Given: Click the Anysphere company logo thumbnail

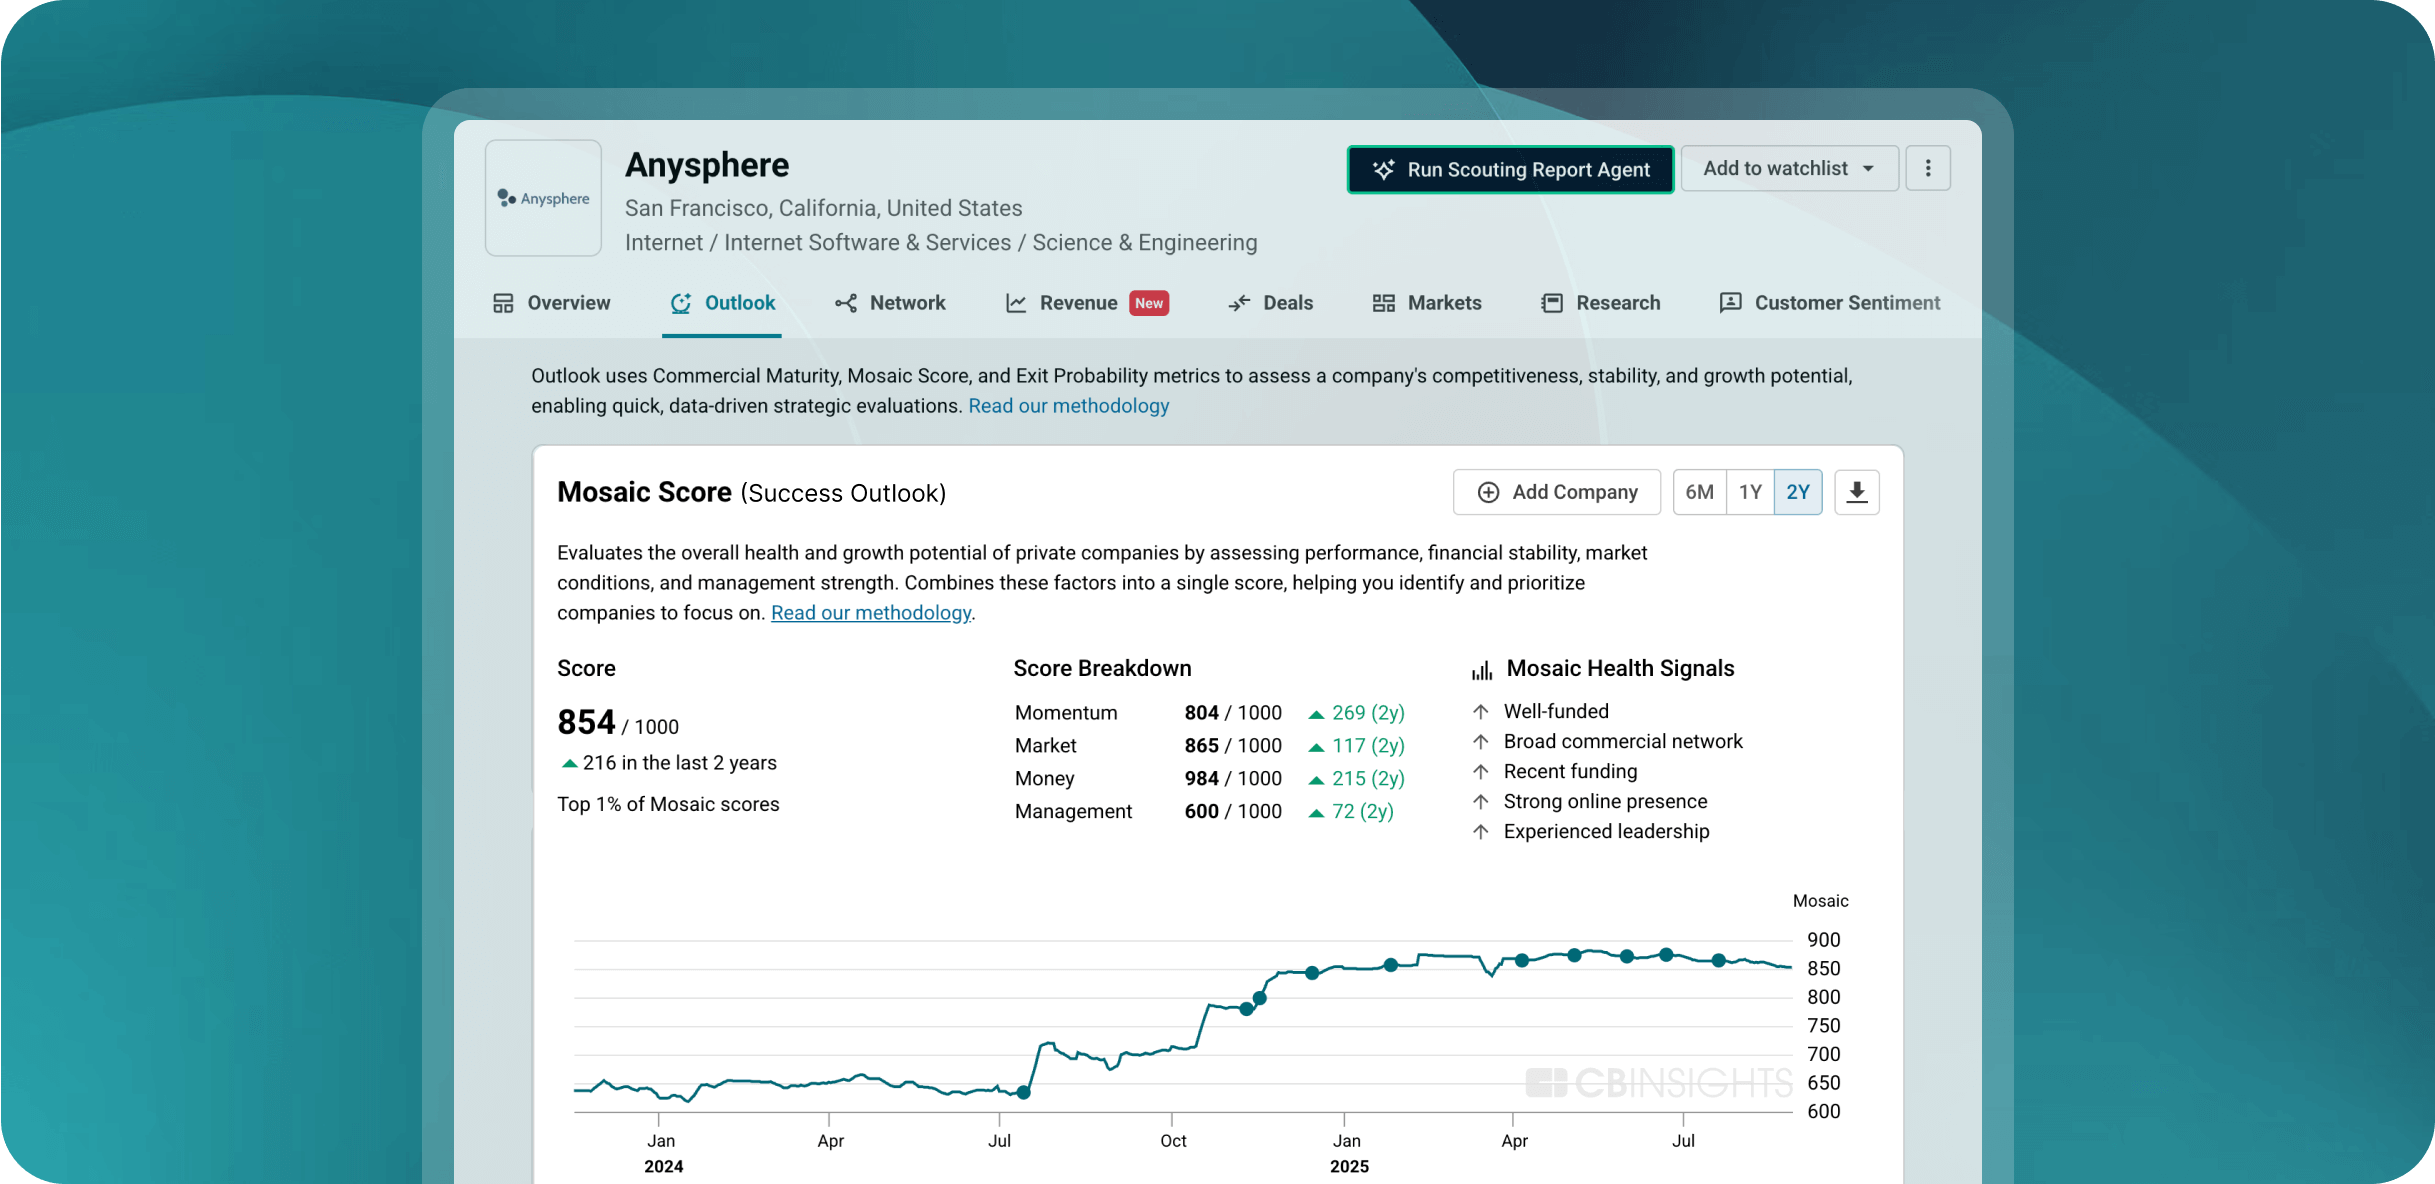Looking at the screenshot, I should [543, 198].
